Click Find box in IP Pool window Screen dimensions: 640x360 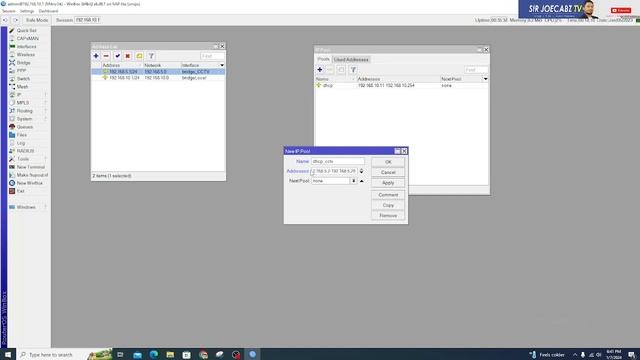pyautogui.click(x=476, y=70)
